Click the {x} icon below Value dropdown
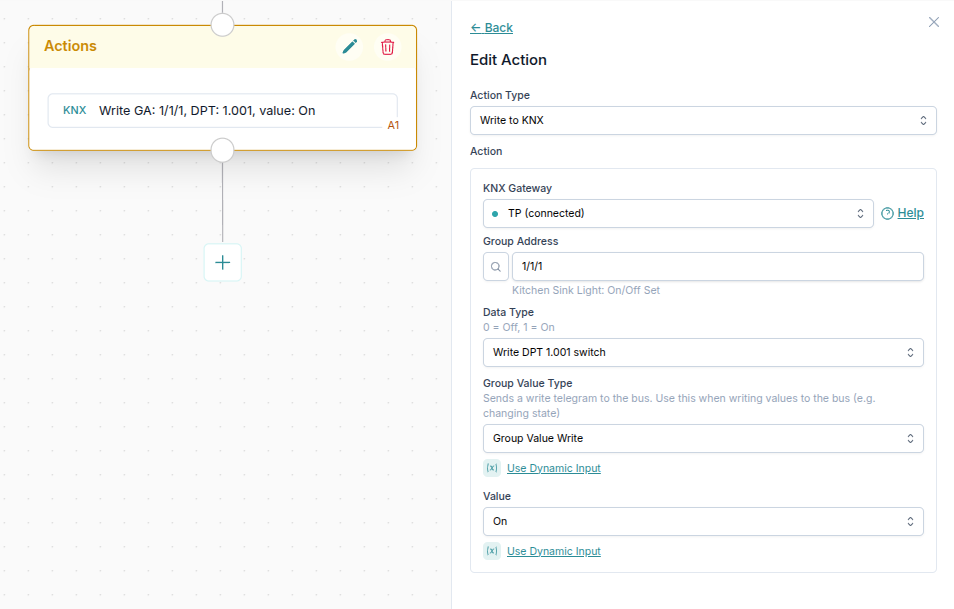The width and height of the screenshot is (954, 609). tap(492, 551)
